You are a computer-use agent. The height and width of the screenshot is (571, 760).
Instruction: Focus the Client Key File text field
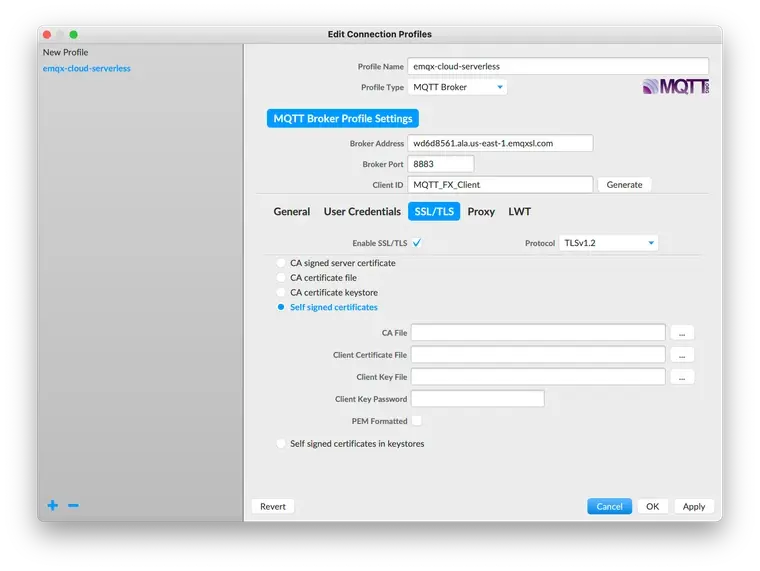tap(538, 377)
